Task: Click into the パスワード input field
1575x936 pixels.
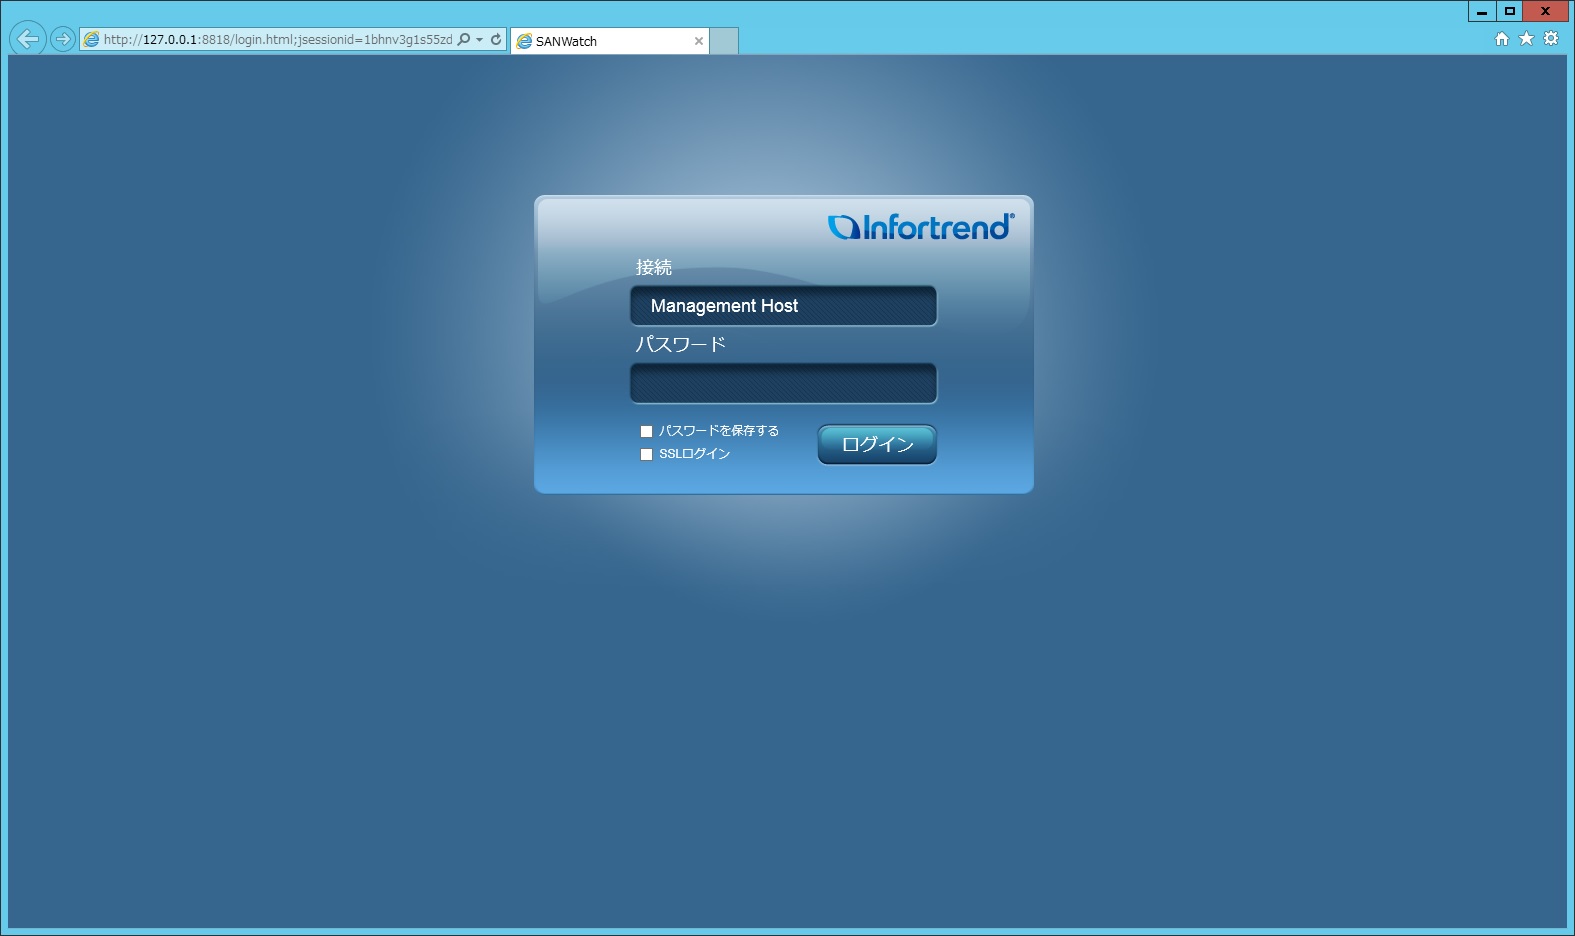Action: tap(783, 383)
